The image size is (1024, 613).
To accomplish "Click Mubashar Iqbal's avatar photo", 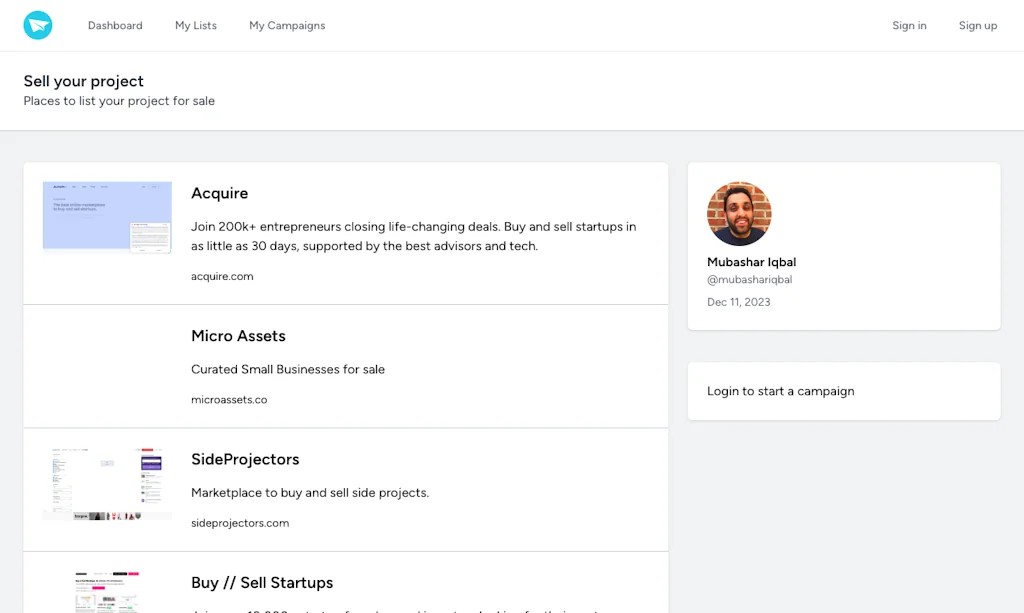I will [739, 214].
